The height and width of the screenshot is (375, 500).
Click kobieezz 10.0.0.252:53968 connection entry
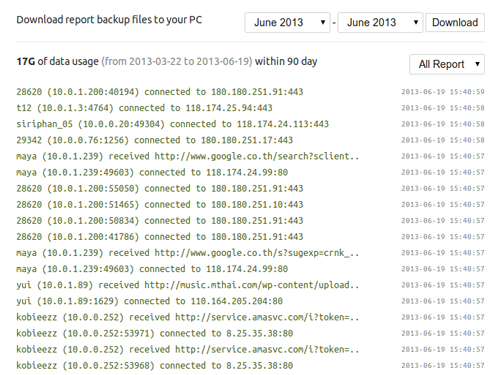coord(155,365)
